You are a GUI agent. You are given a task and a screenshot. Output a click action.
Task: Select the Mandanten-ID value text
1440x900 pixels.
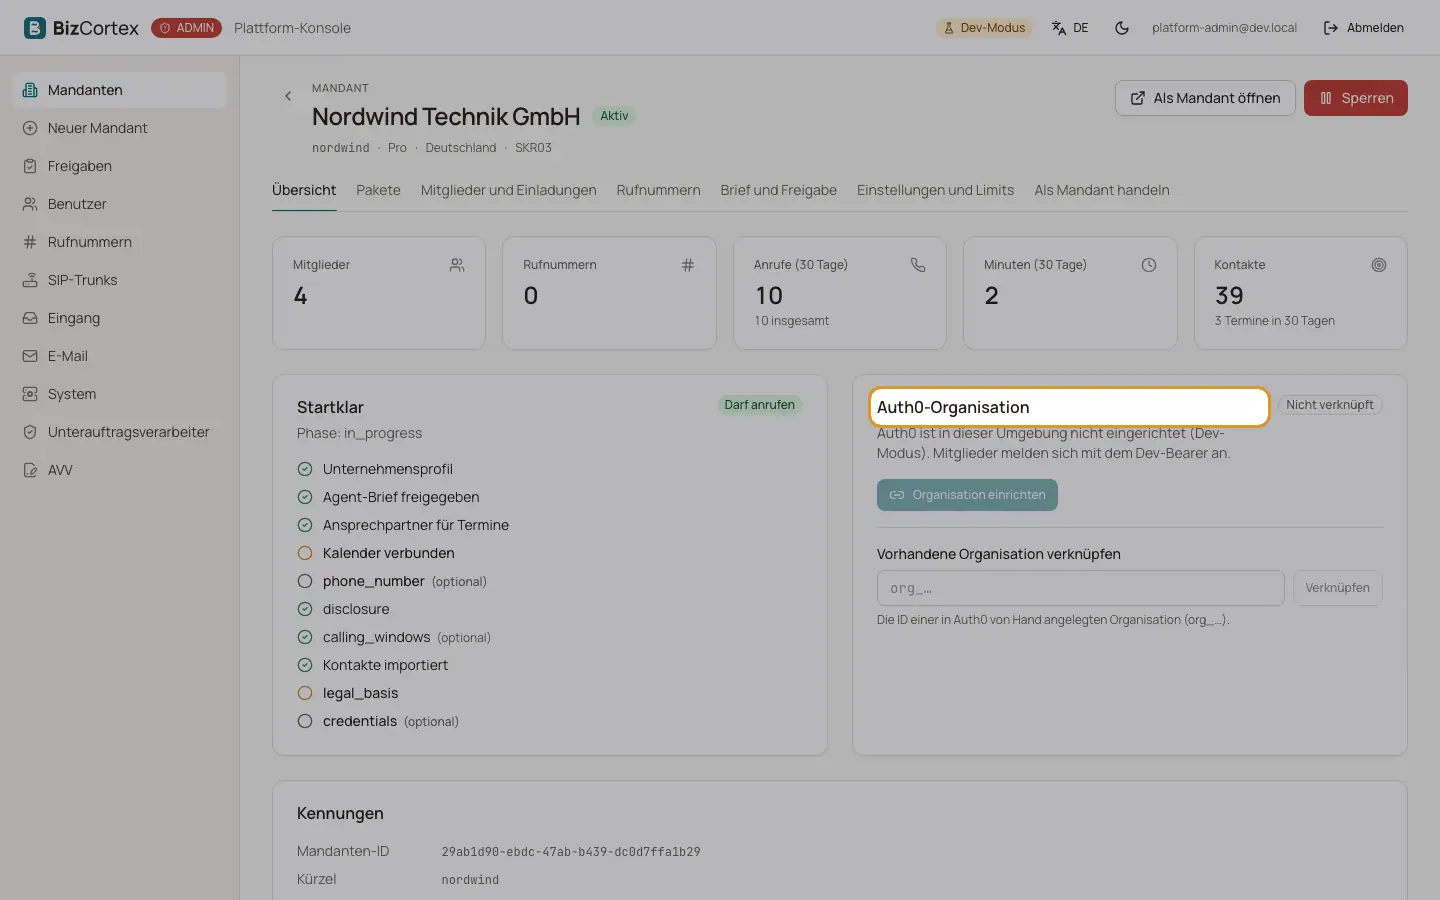[571, 852]
